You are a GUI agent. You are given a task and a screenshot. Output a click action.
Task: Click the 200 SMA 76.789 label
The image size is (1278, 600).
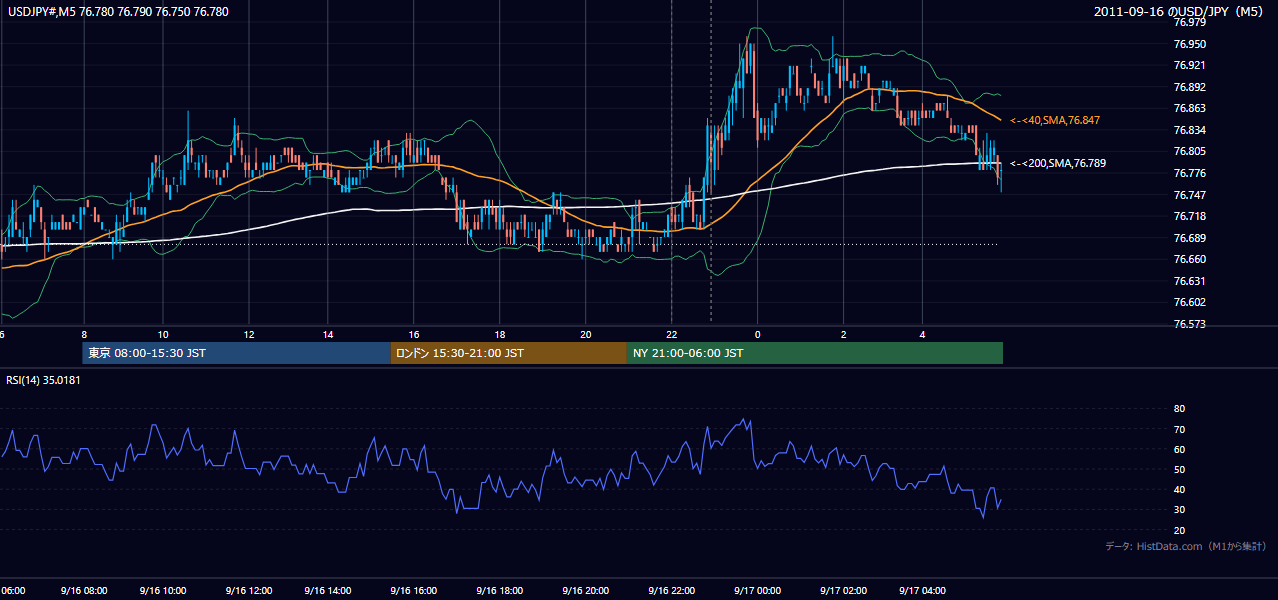click(x=1058, y=163)
